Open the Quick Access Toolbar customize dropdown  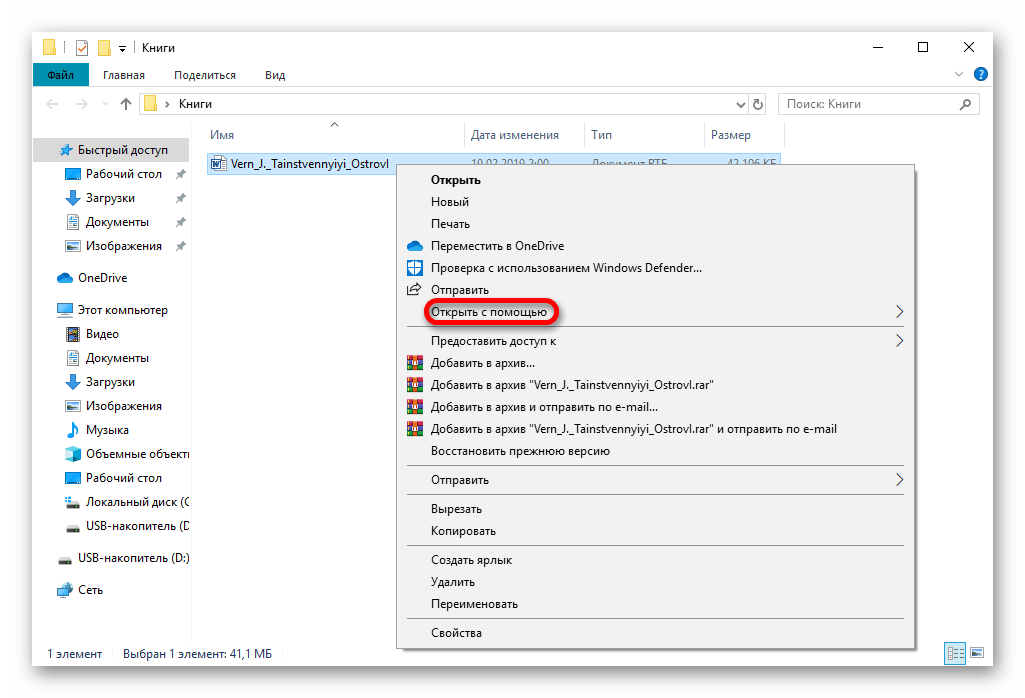pos(123,48)
